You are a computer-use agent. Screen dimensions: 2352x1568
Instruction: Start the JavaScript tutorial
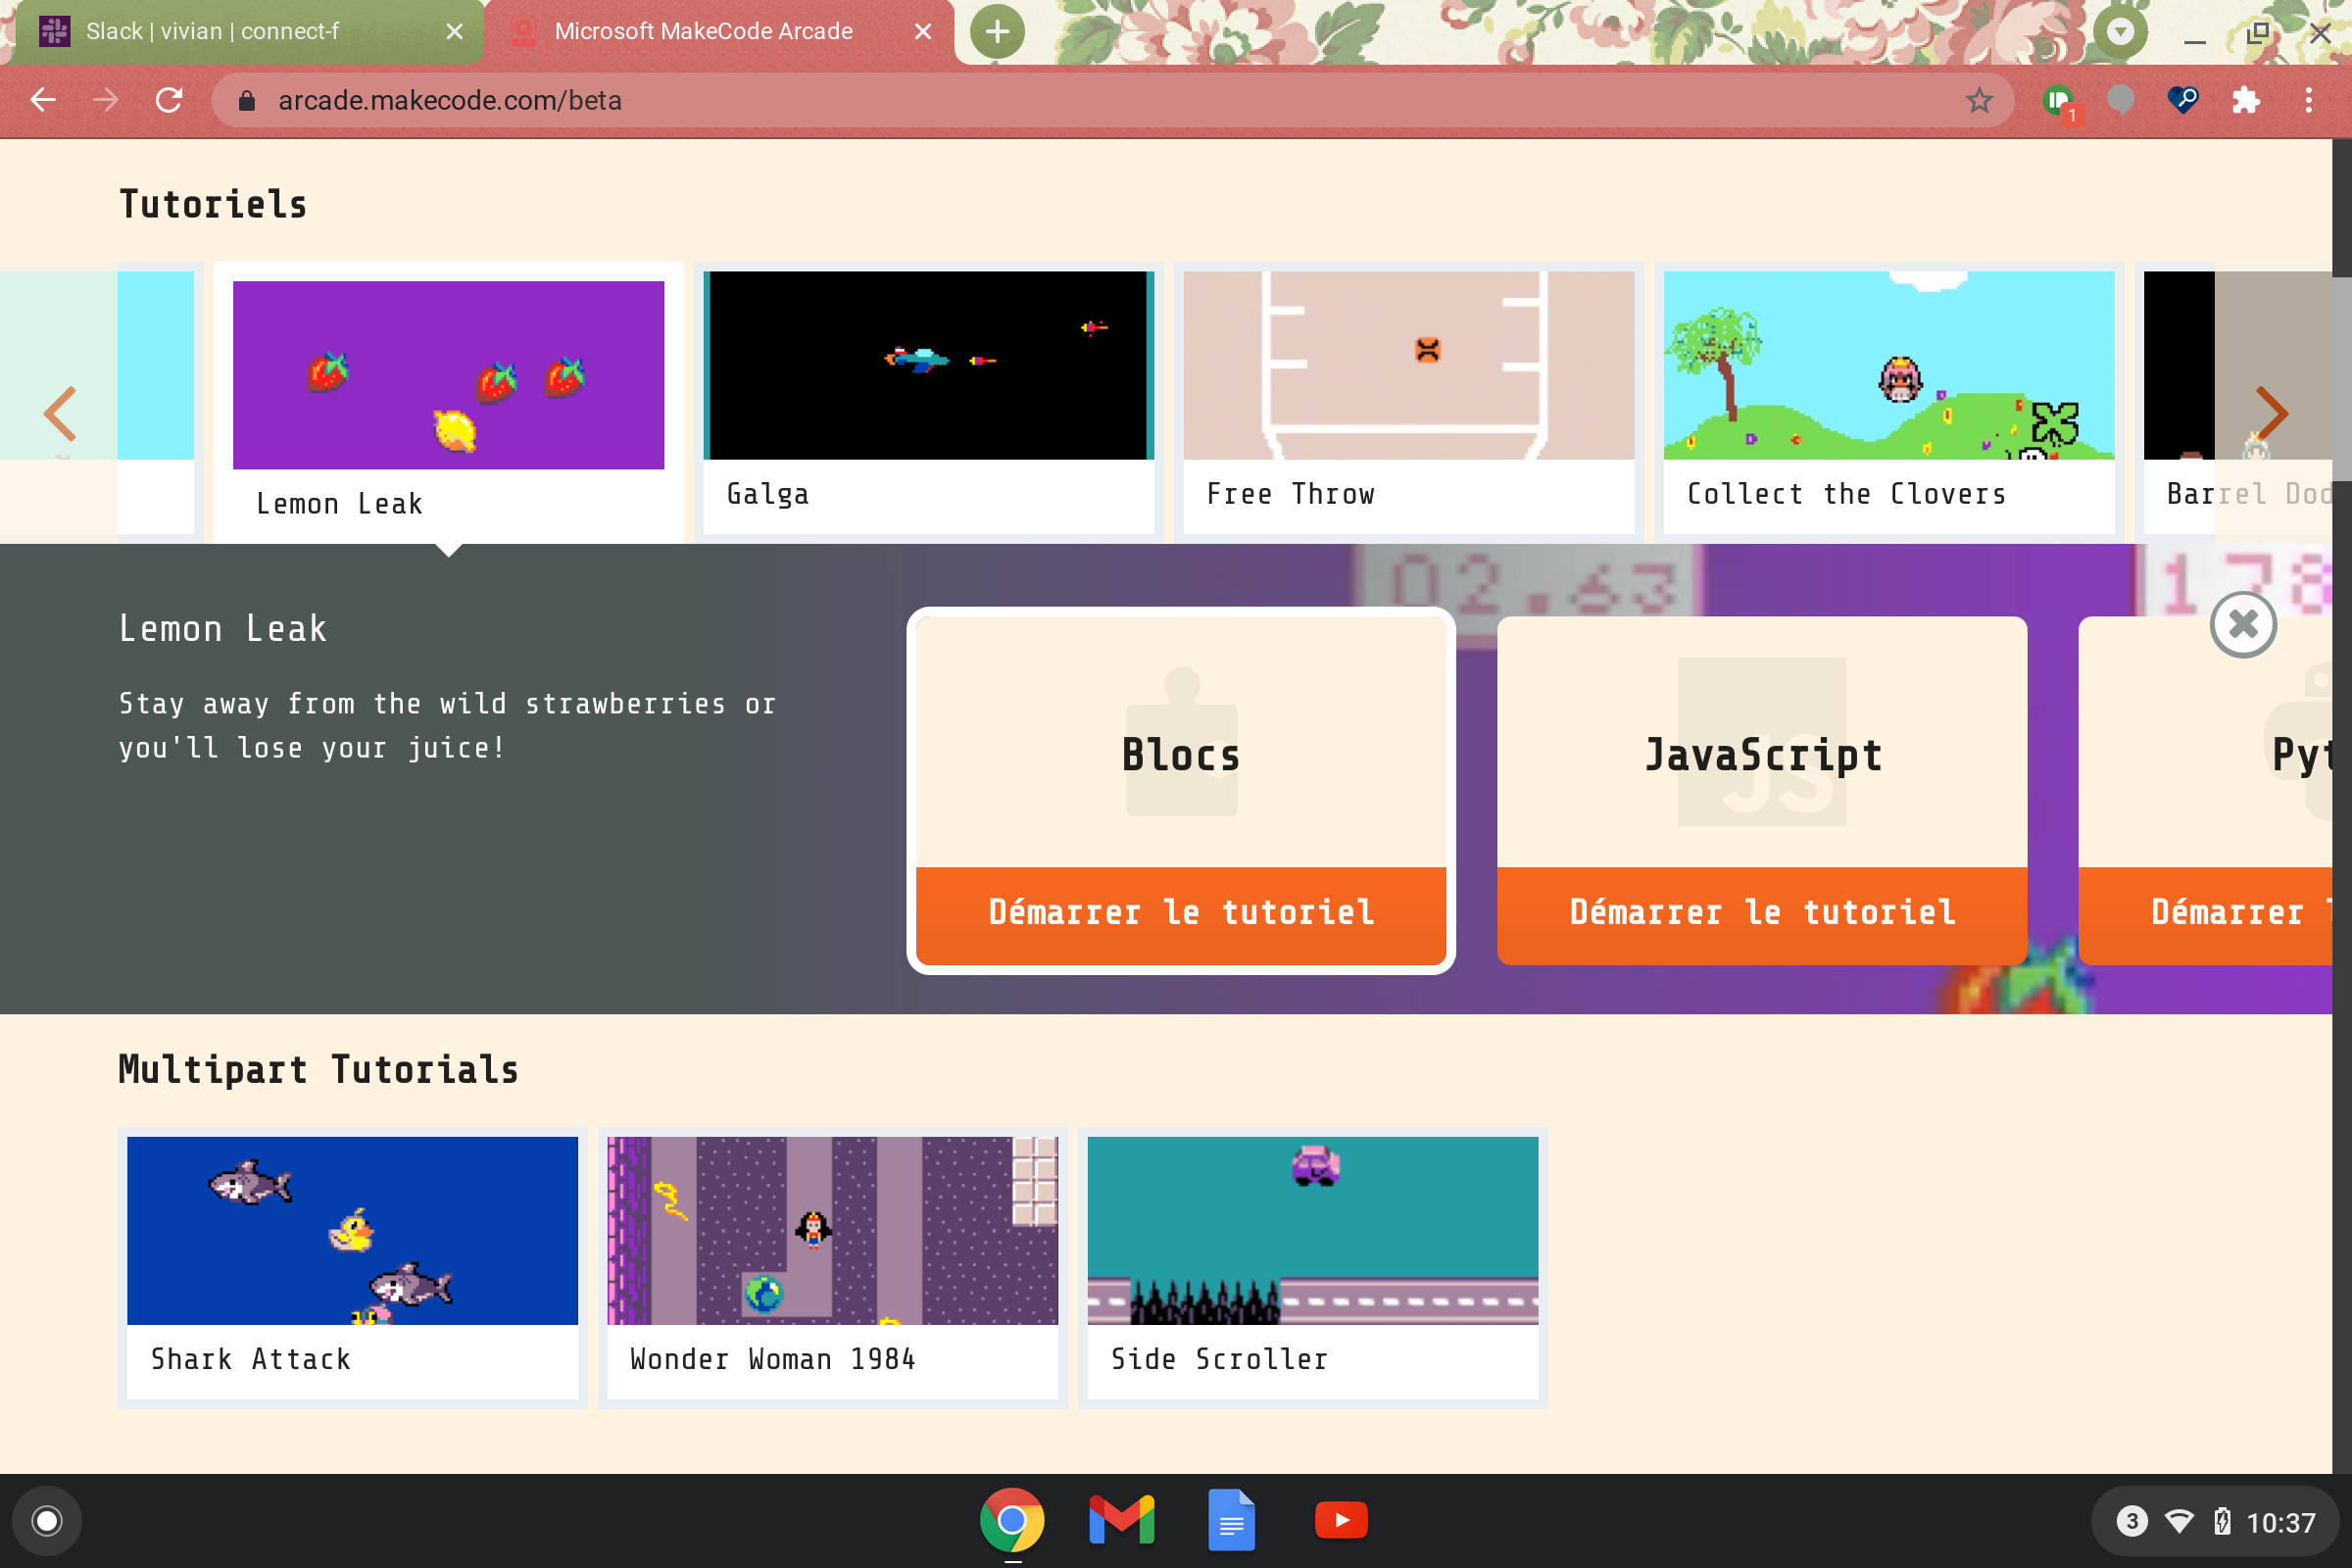pos(1762,913)
